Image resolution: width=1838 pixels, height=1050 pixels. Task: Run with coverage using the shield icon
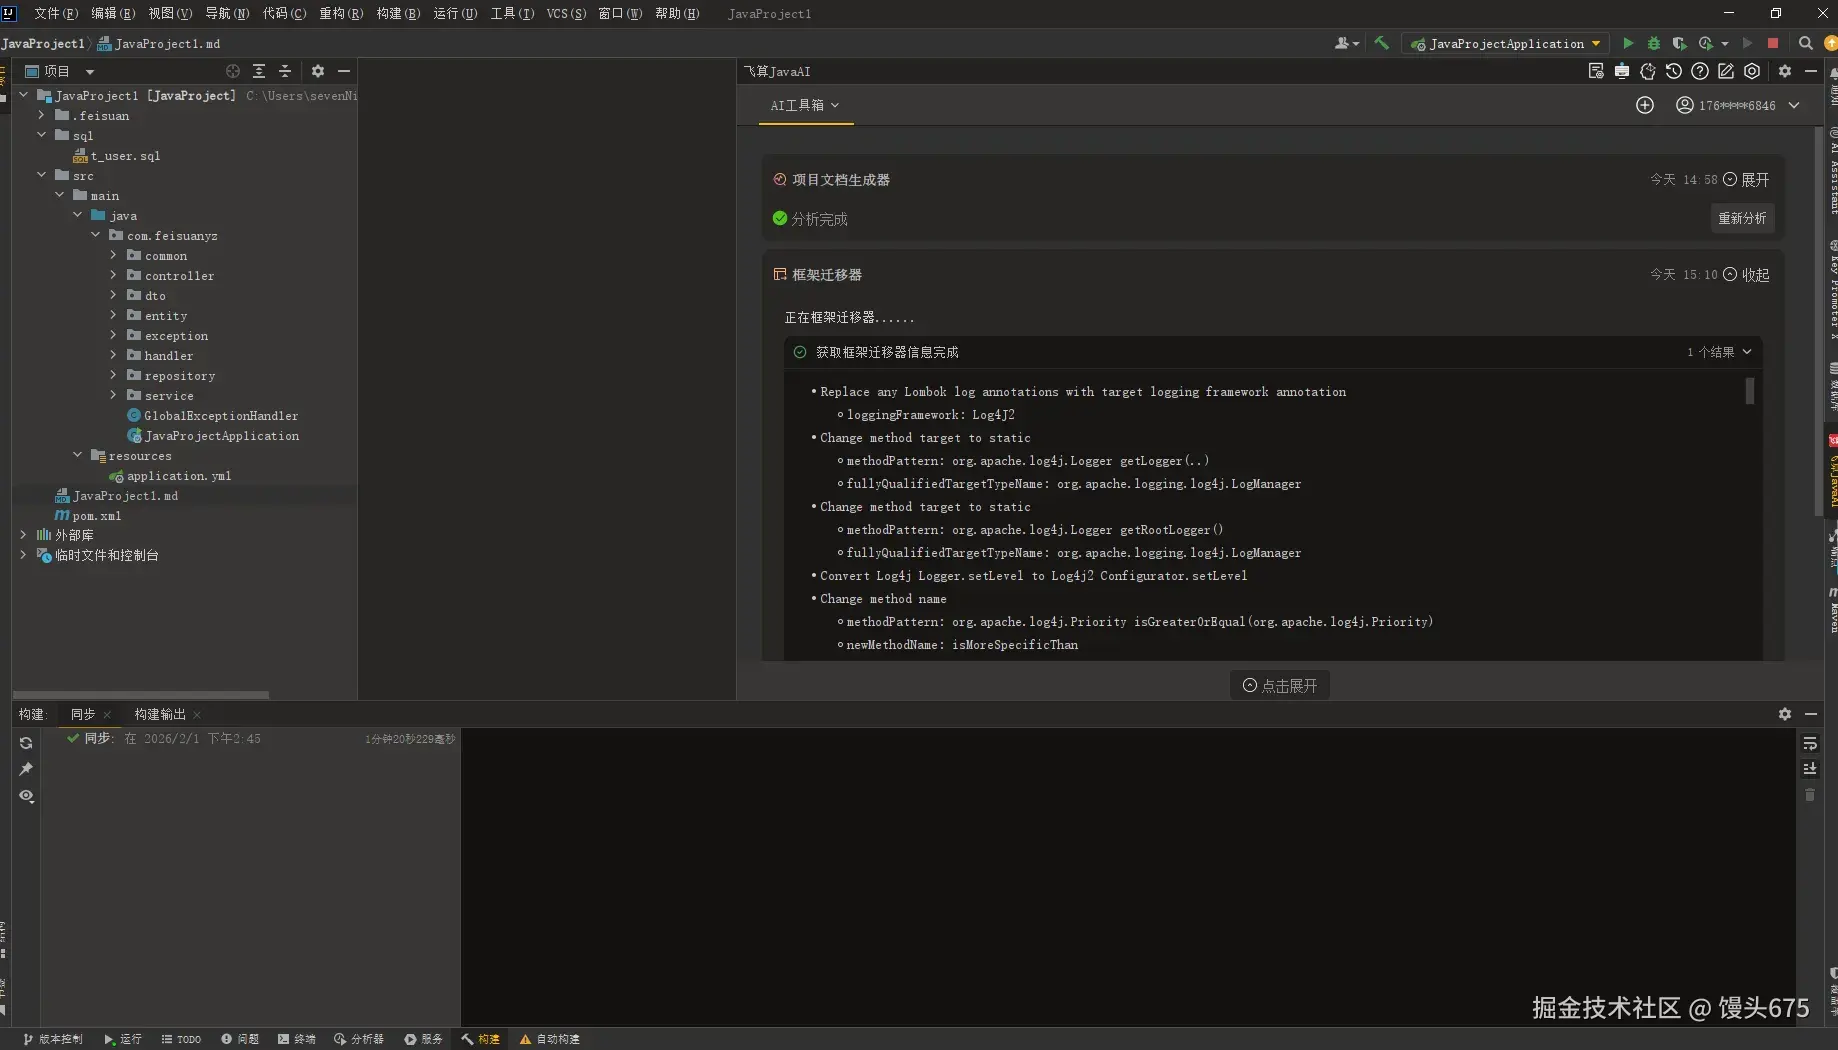[1679, 43]
